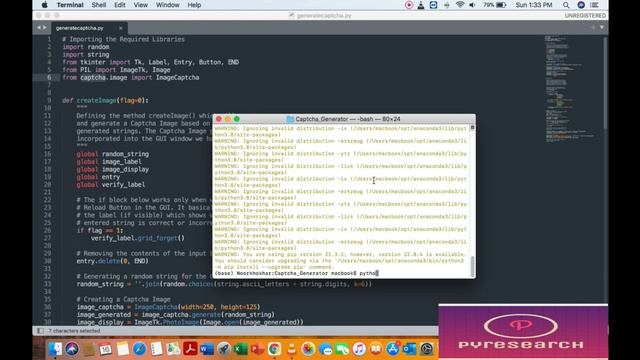Launch Outlook from the Dock

[409, 349]
